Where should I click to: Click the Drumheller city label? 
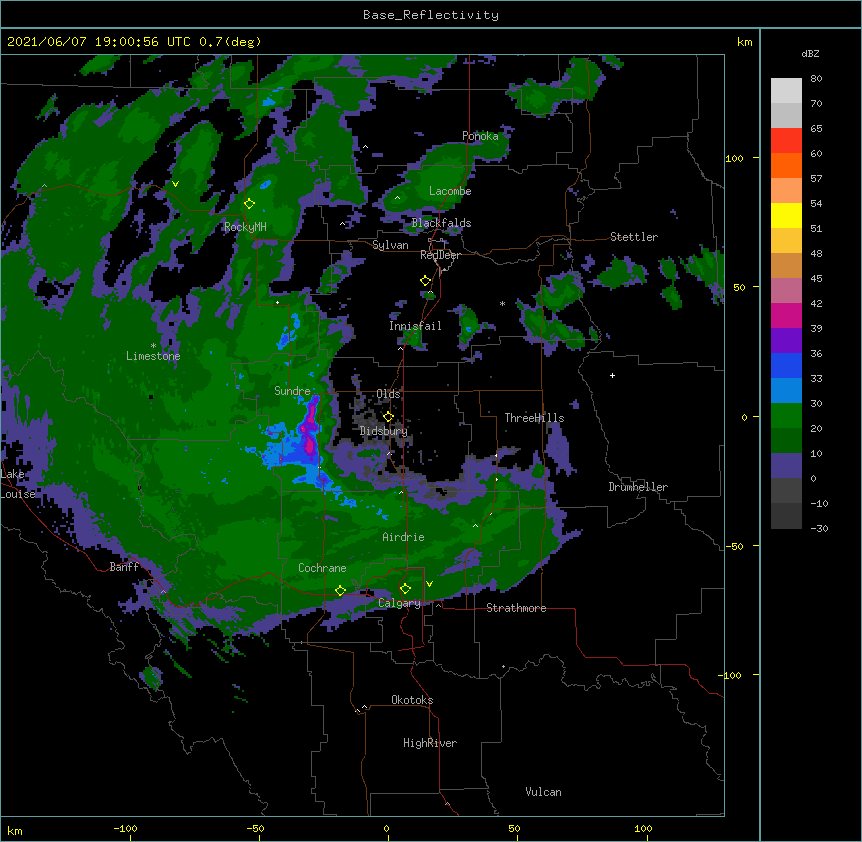(x=638, y=487)
